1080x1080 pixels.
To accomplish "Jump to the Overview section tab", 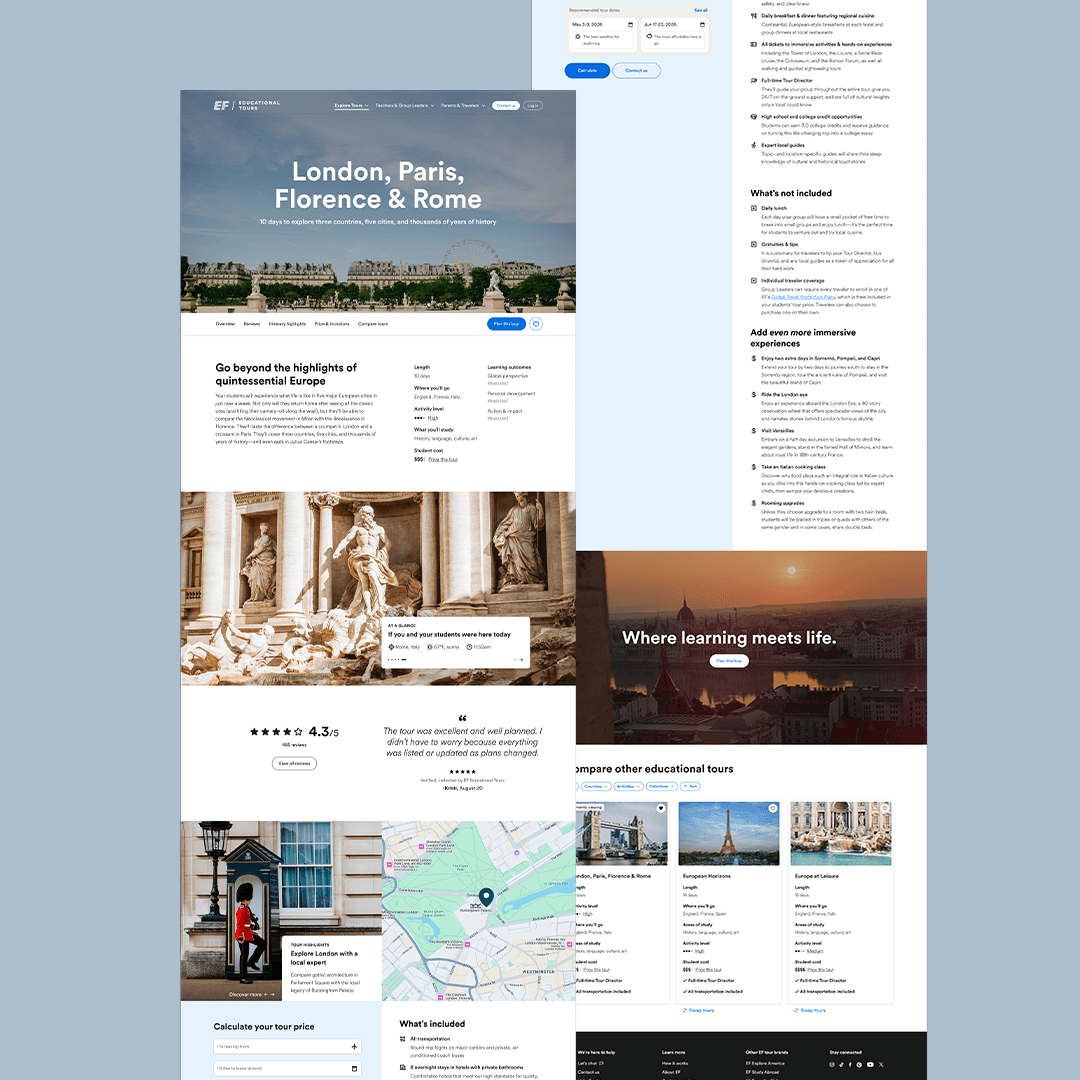I will click(x=225, y=324).
